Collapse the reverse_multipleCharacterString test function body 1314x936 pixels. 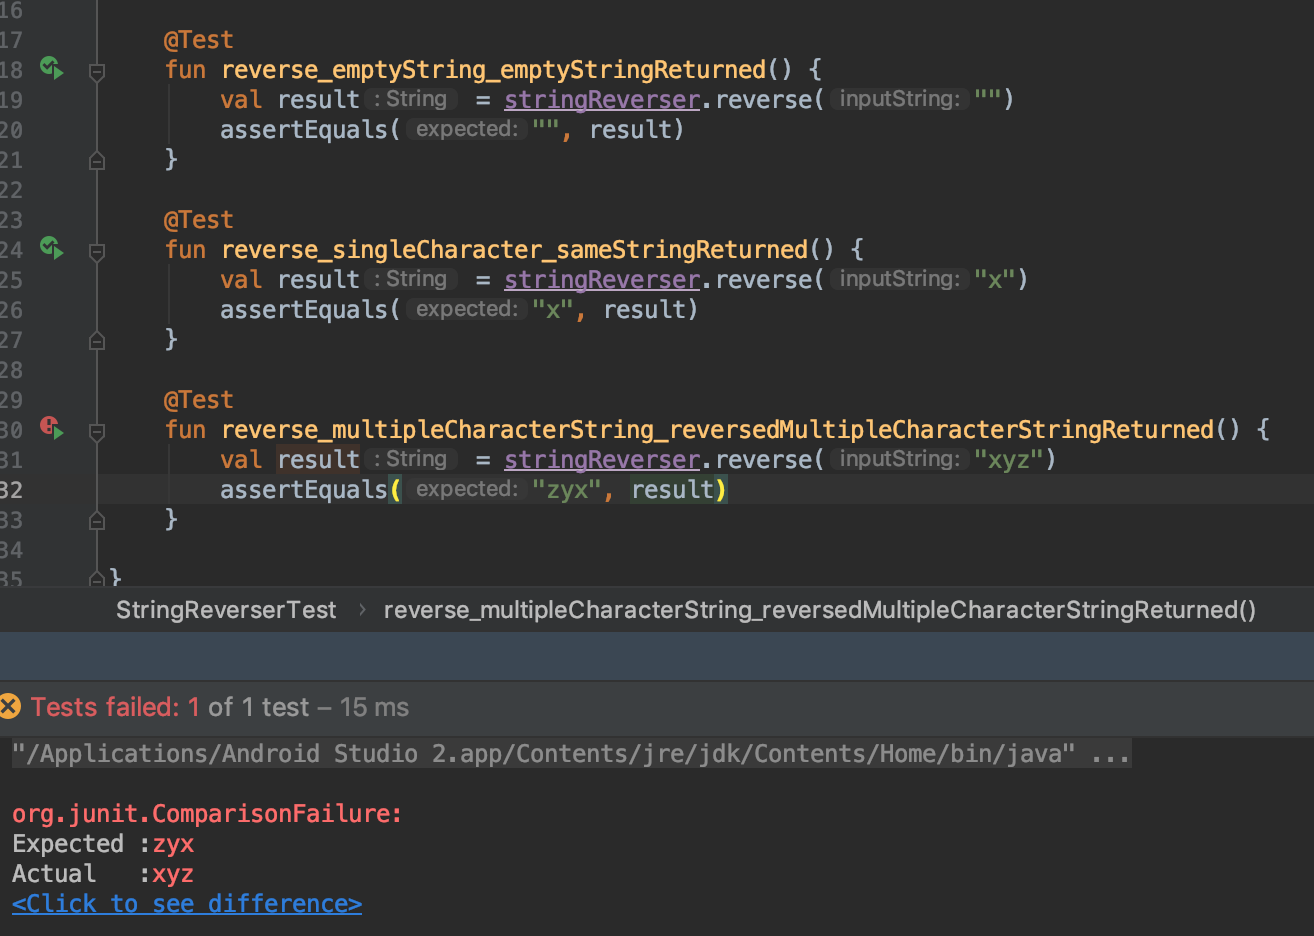click(x=96, y=429)
